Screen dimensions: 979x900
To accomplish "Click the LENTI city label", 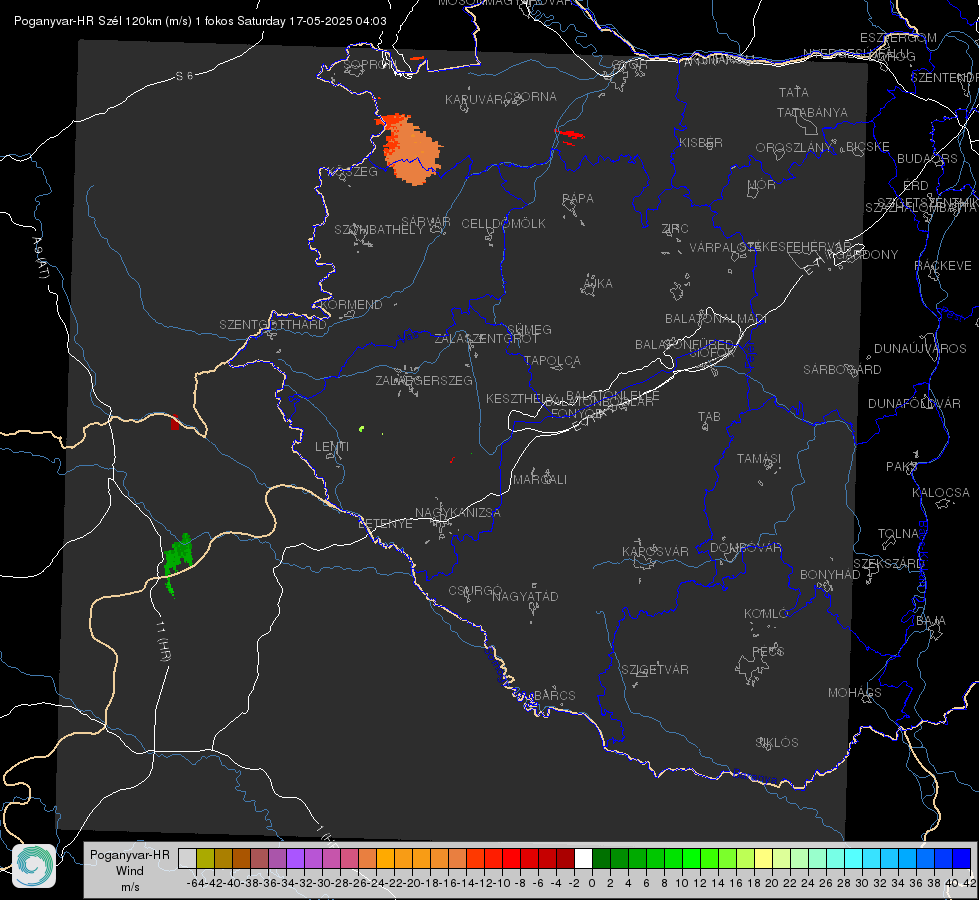I will coord(332,447).
